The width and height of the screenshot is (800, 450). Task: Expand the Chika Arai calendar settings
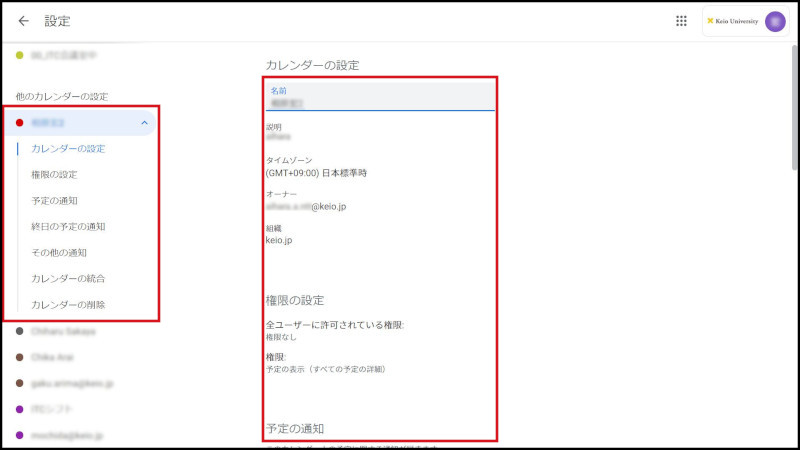(x=55, y=357)
